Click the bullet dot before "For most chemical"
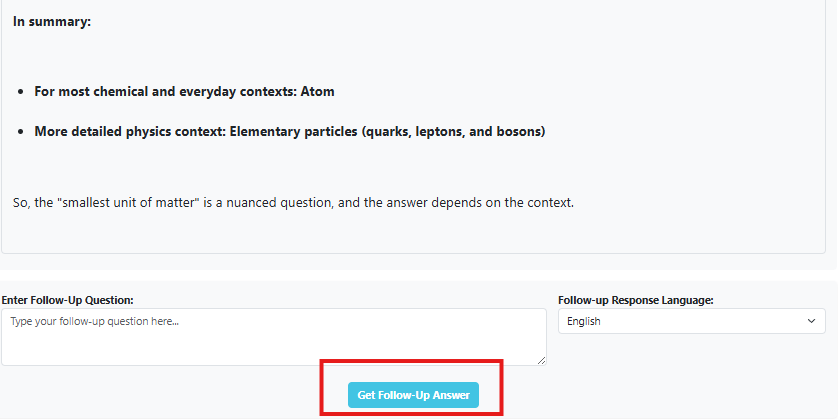The height and width of the screenshot is (419, 838). point(21,92)
